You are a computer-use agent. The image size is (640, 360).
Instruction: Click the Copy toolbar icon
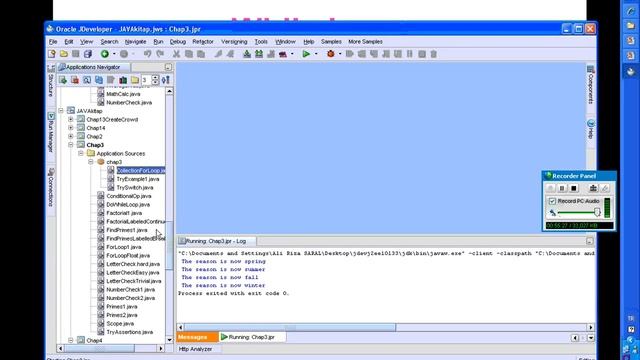(x=189, y=54)
